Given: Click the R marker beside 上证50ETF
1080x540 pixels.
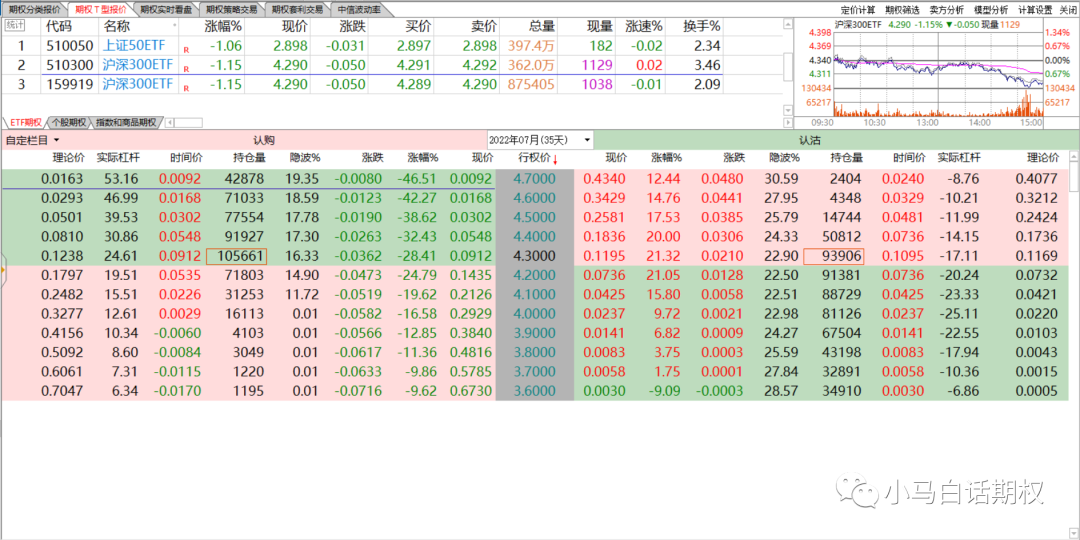Looking at the screenshot, I should (x=186, y=47).
